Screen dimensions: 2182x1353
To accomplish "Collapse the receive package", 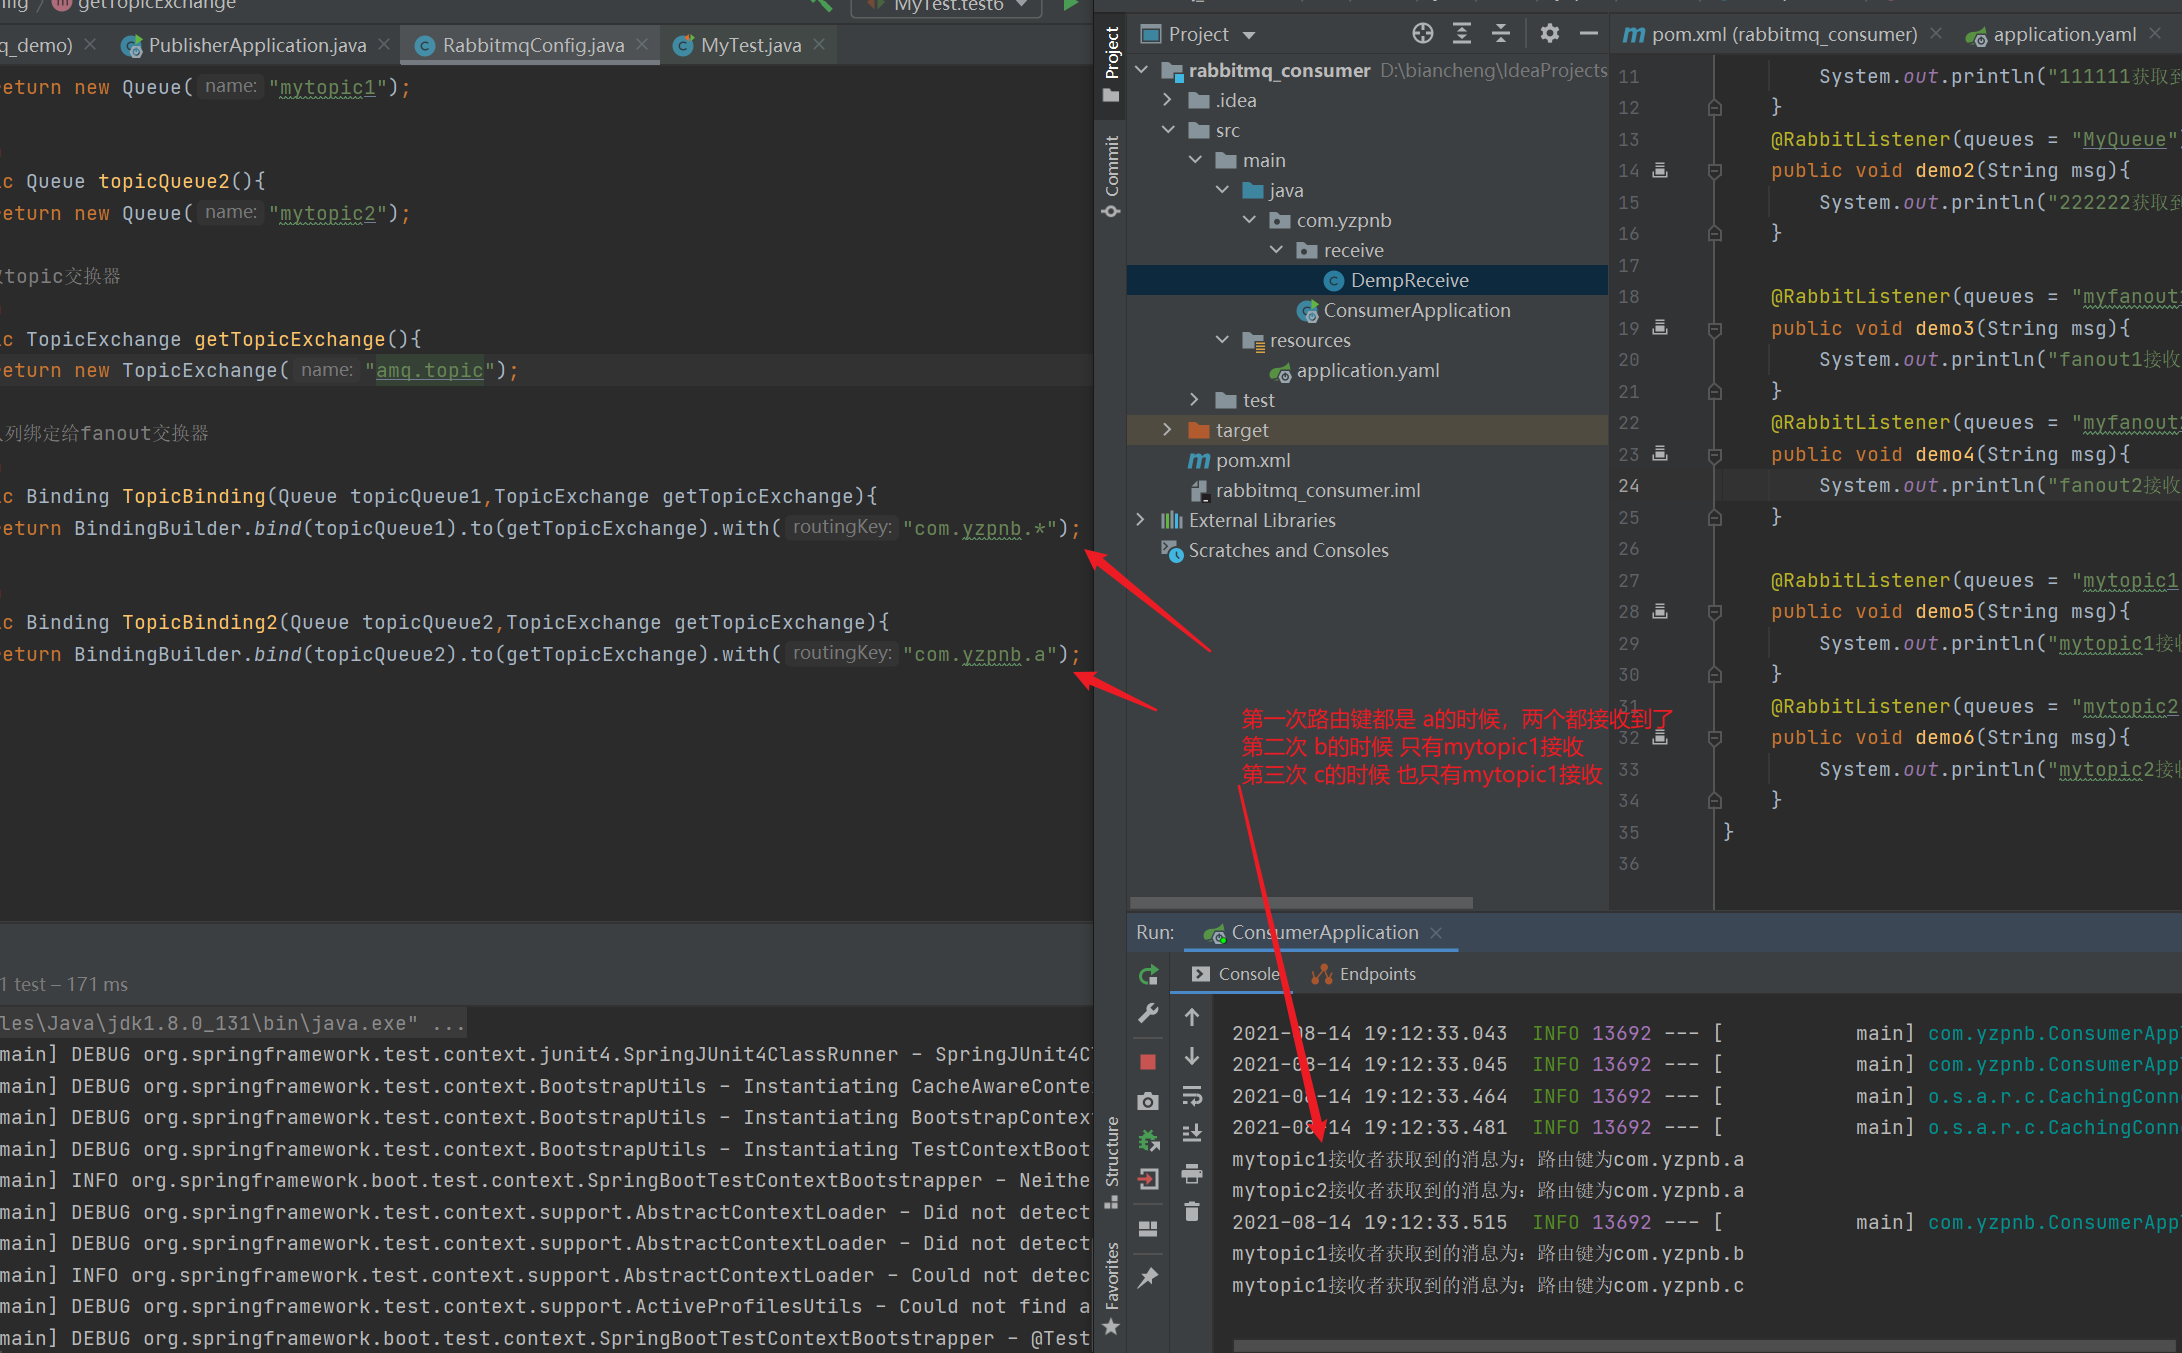I will click(1276, 250).
